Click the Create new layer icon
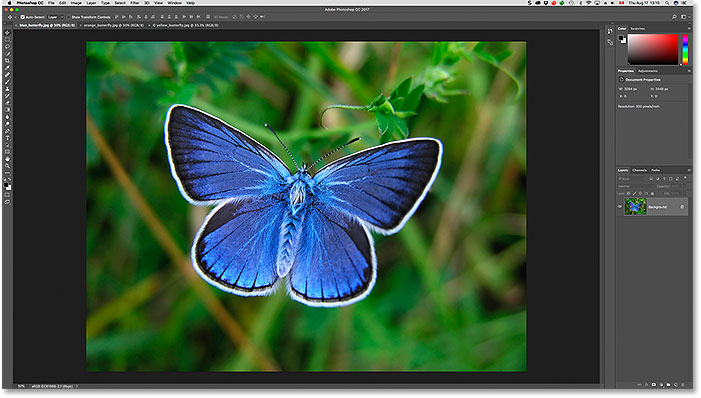The width and height of the screenshot is (701, 398). [x=676, y=385]
